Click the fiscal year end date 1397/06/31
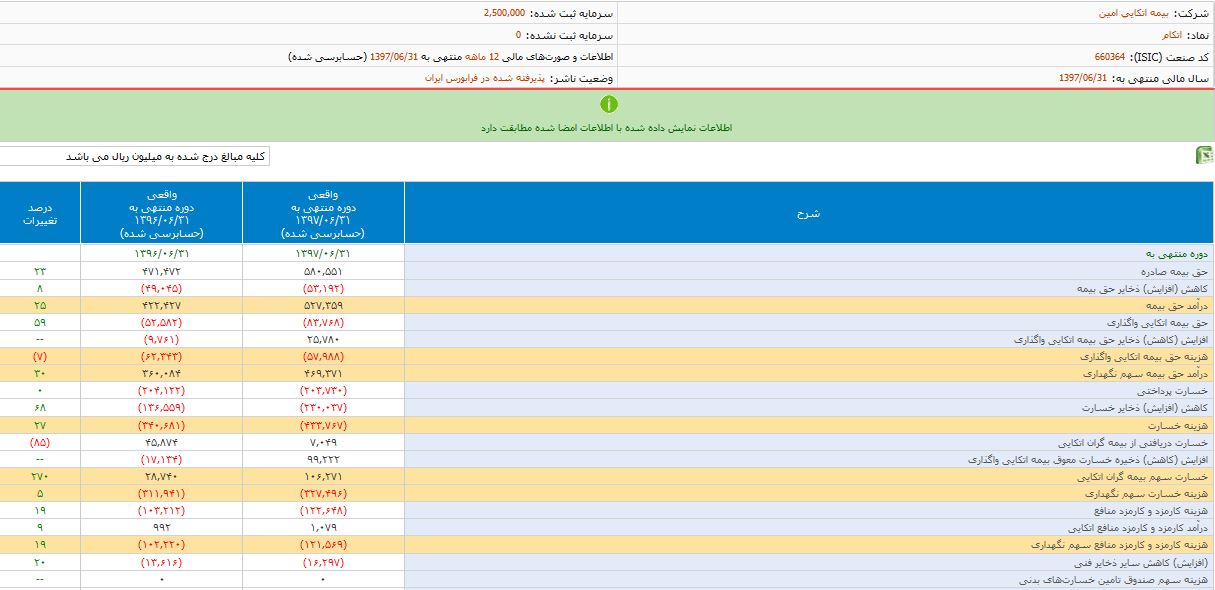This screenshot has height=590, width=1215. (1083, 78)
